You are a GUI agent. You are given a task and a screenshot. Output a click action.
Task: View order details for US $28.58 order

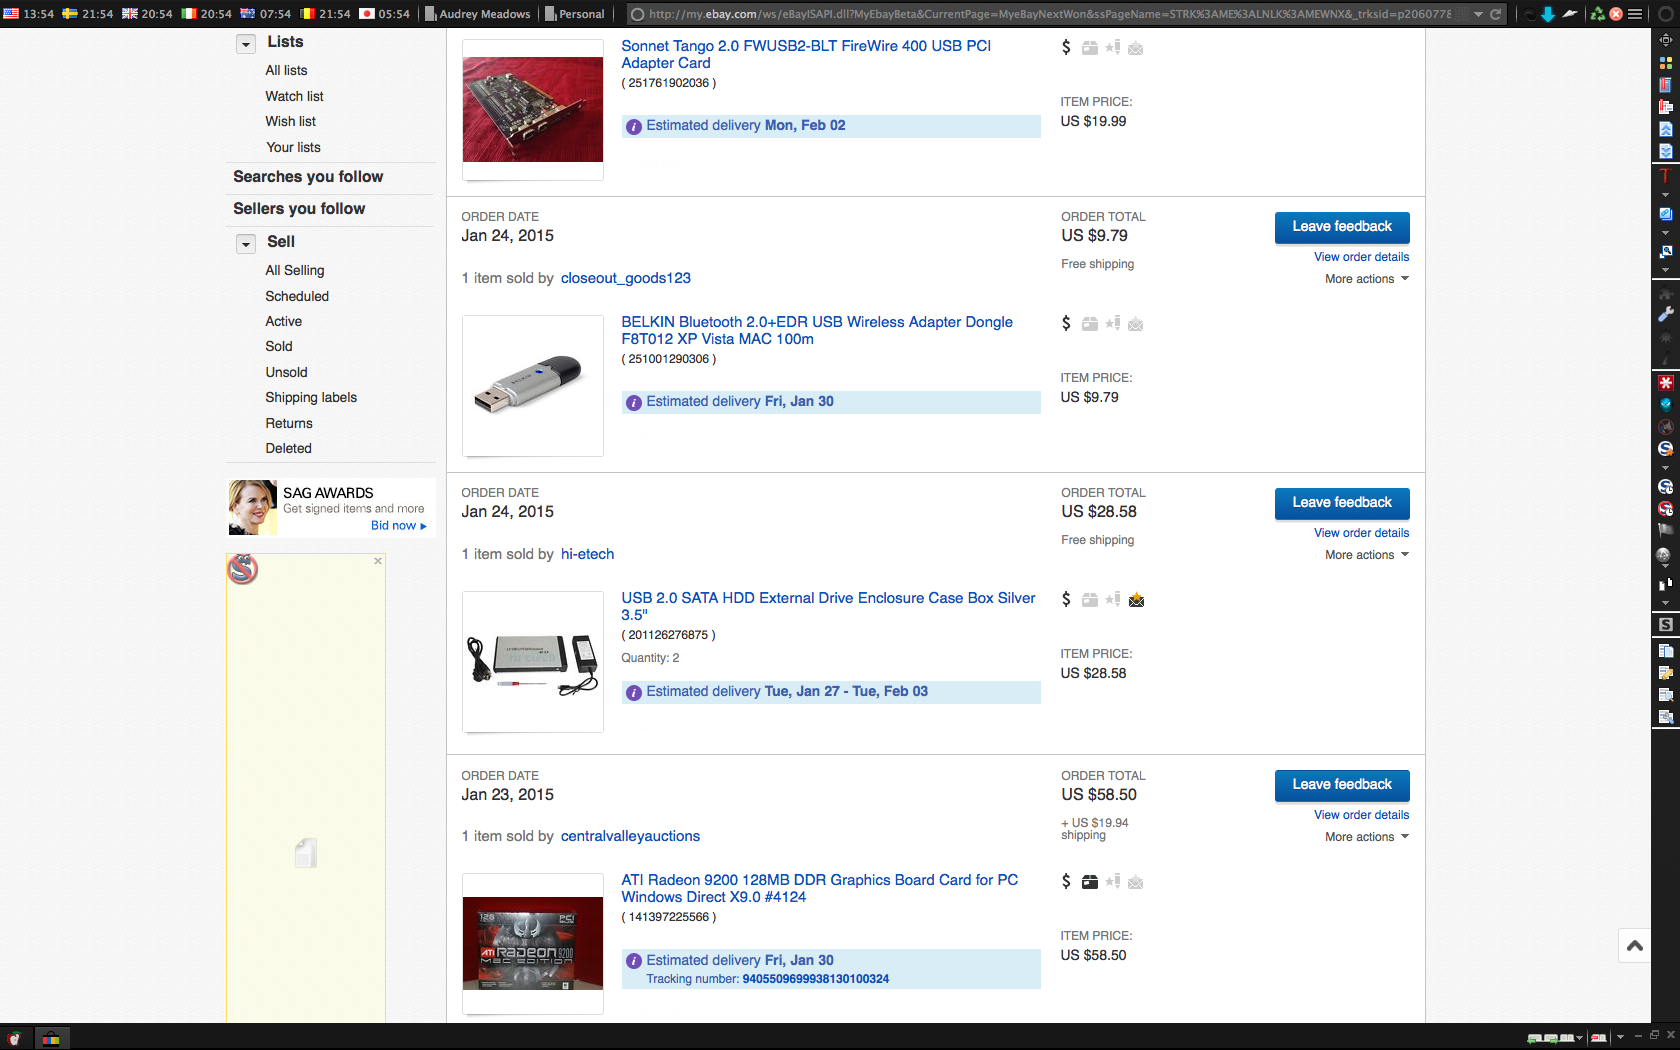[1361, 533]
